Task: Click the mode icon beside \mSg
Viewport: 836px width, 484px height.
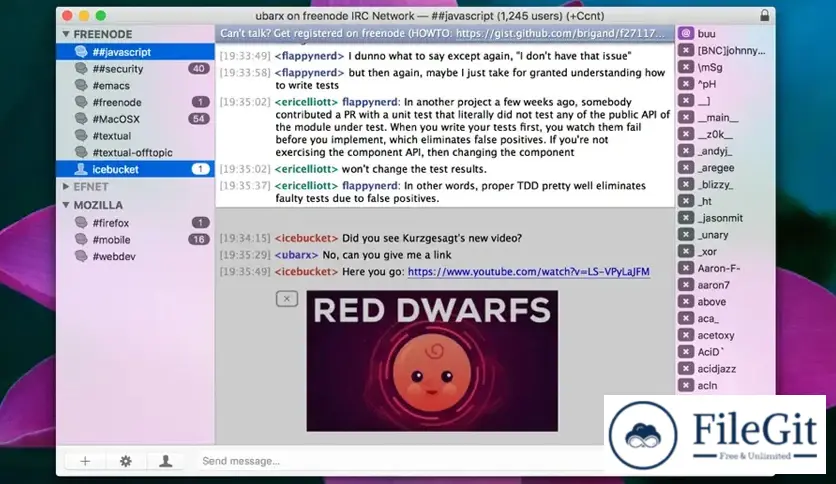Action: point(686,67)
